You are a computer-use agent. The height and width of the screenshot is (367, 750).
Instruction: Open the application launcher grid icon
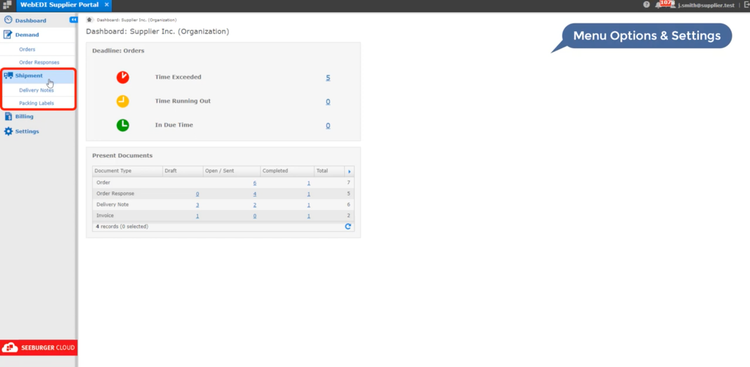(7, 5)
